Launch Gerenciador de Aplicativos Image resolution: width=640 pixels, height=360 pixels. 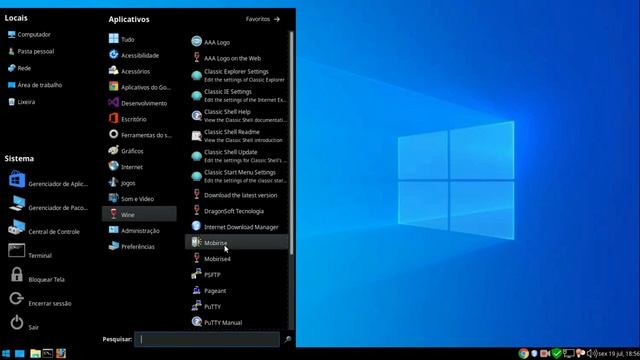(48, 180)
